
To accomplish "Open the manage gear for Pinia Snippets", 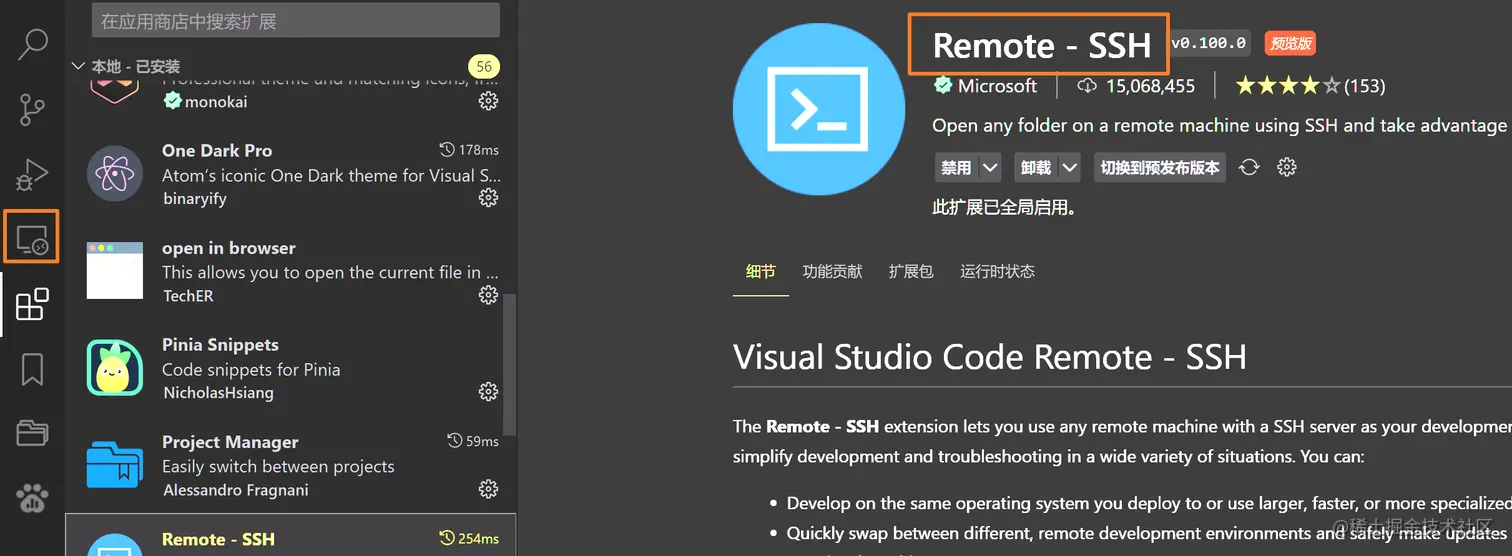I will coord(488,391).
